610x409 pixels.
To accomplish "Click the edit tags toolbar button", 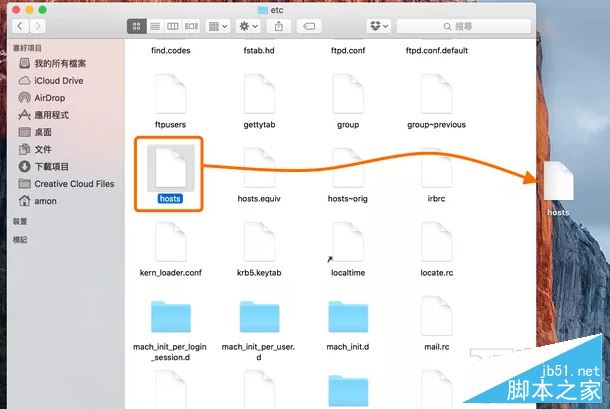I will coord(309,26).
